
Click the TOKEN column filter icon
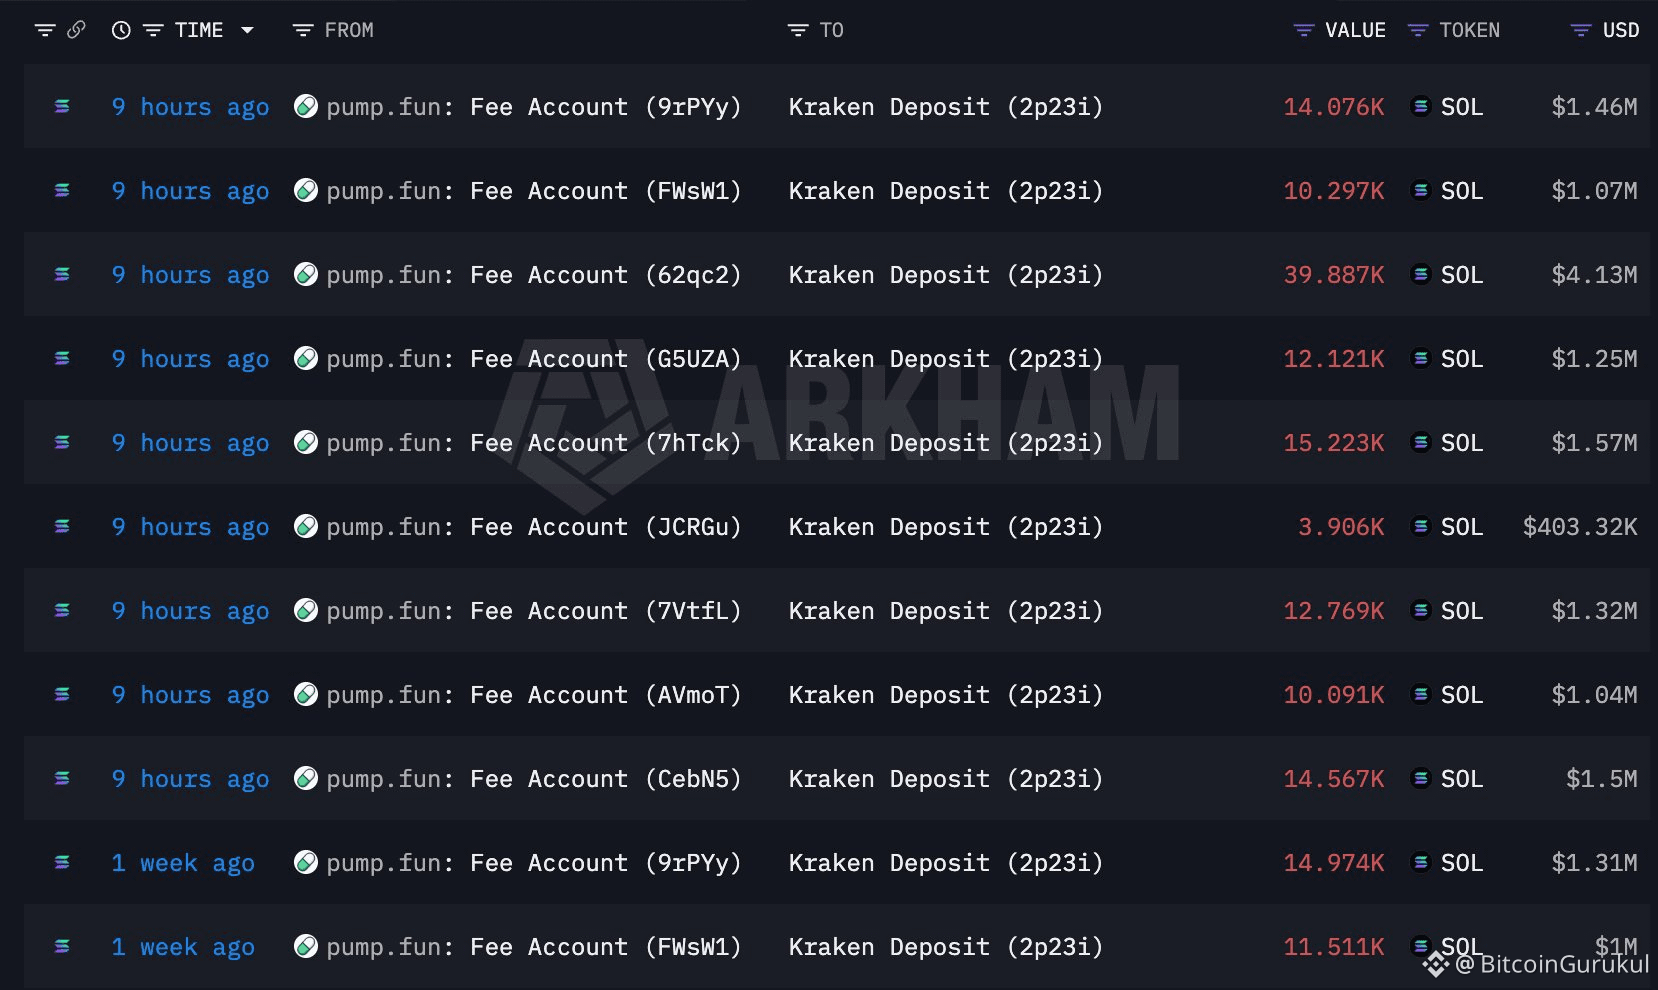pyautogui.click(x=1418, y=31)
